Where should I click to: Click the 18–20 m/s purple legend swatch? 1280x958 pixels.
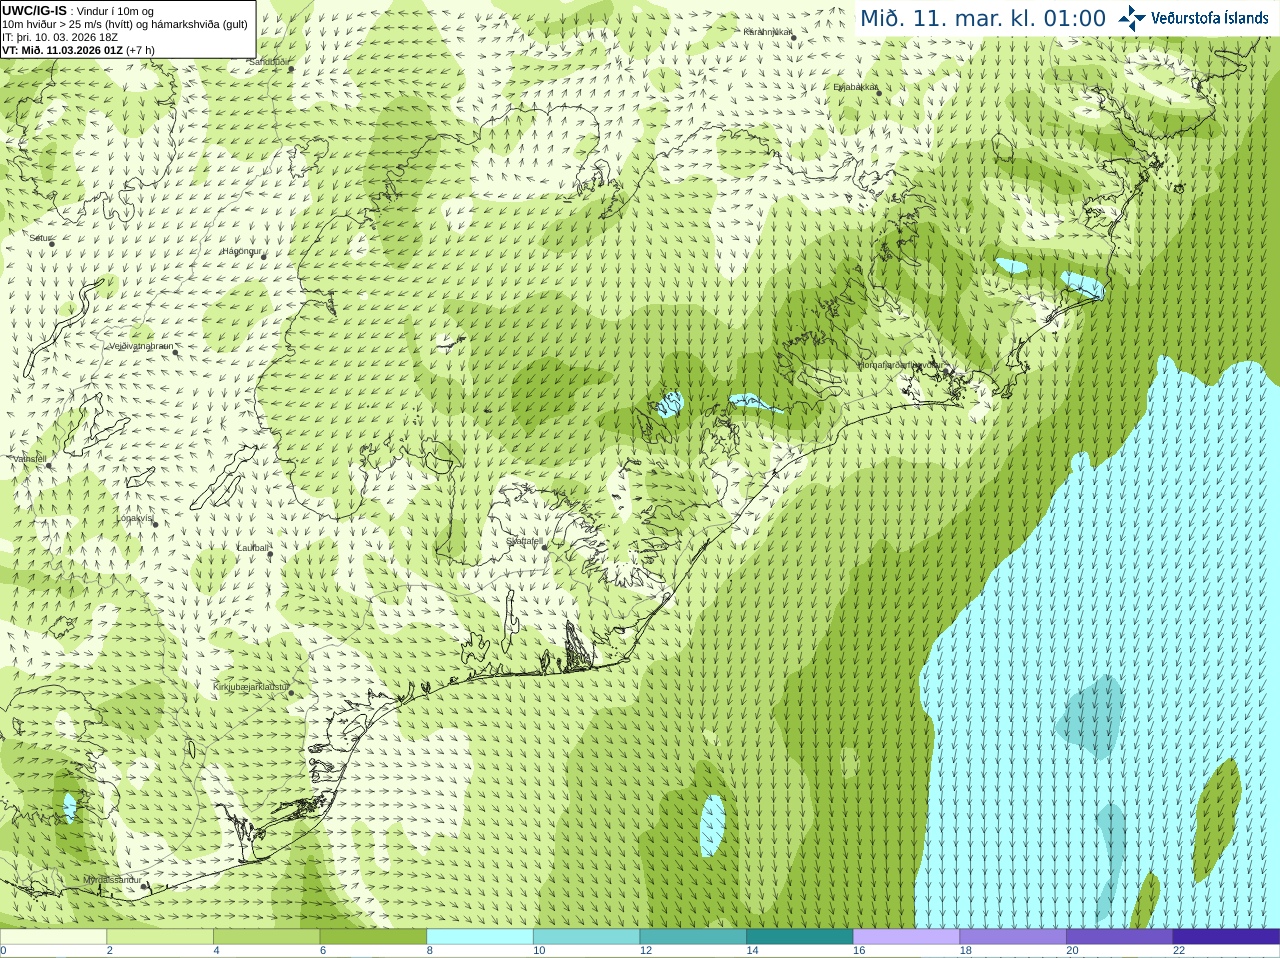point(1013,937)
